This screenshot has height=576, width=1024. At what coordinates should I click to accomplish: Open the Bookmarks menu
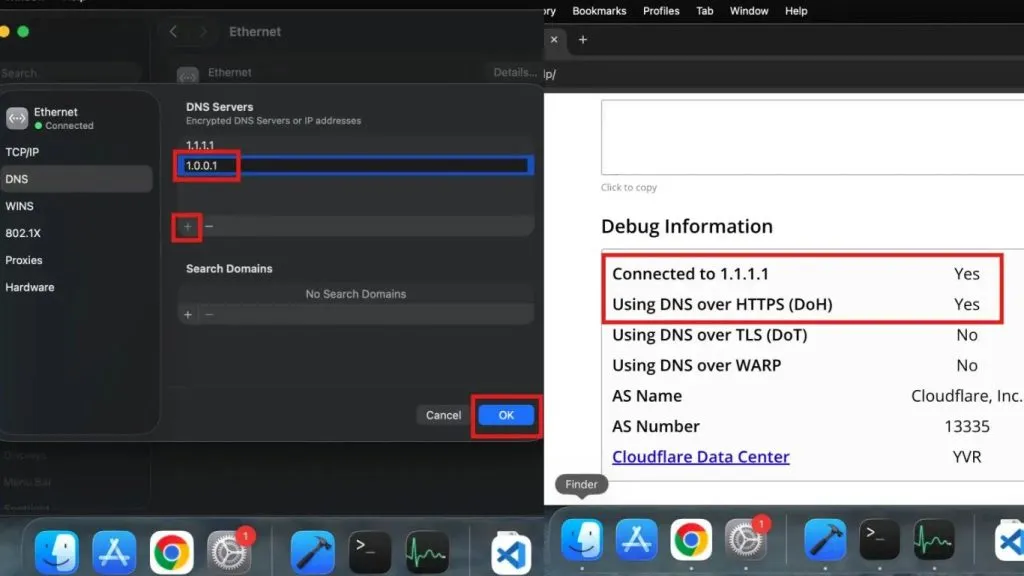599,11
